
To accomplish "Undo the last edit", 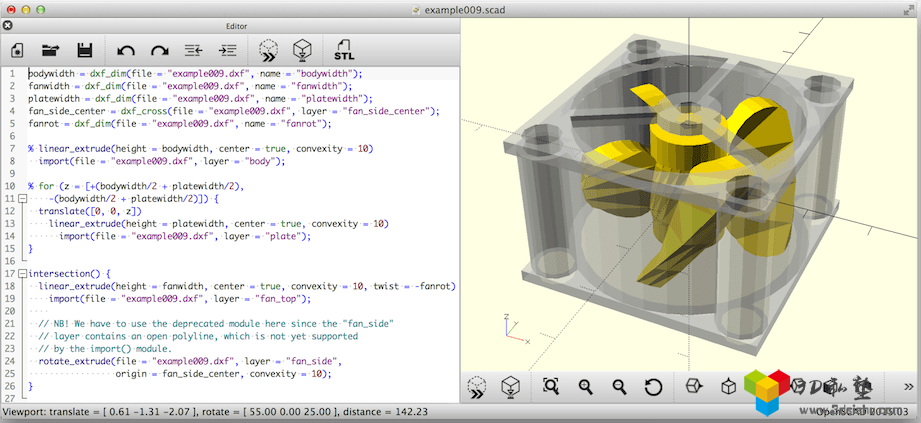I will click(x=126, y=51).
